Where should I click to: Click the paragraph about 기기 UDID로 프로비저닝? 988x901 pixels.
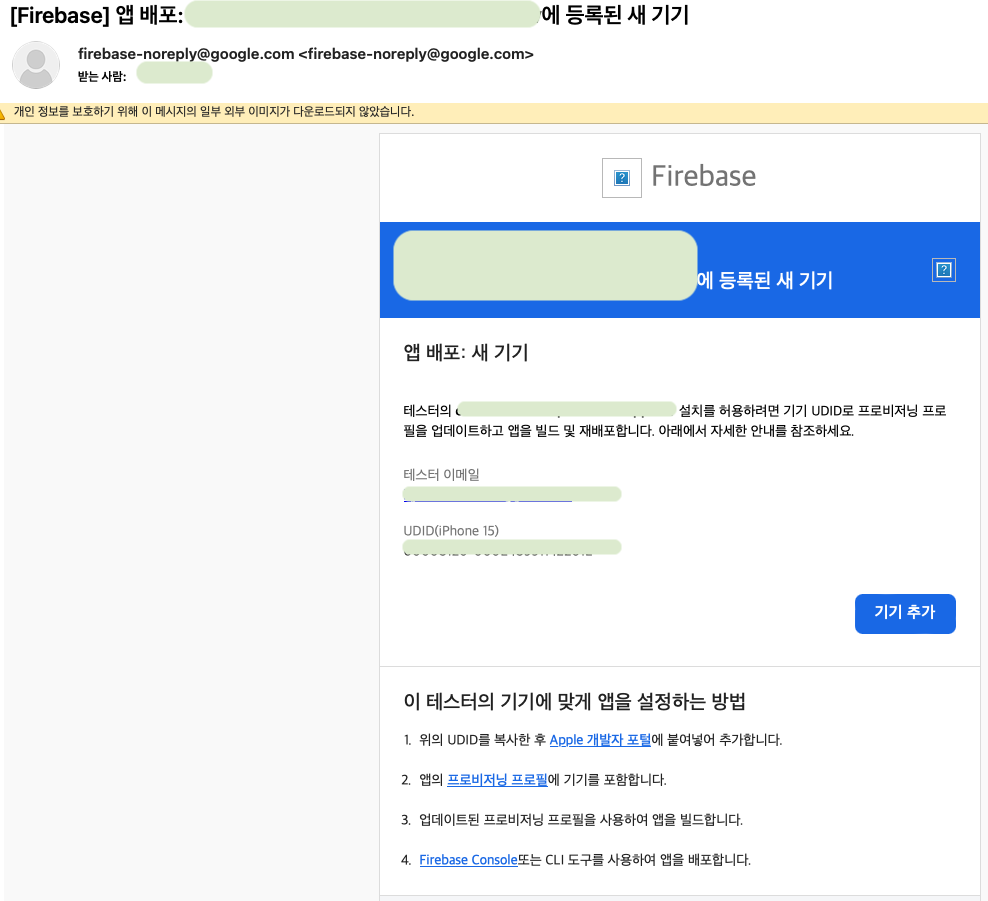675,420
